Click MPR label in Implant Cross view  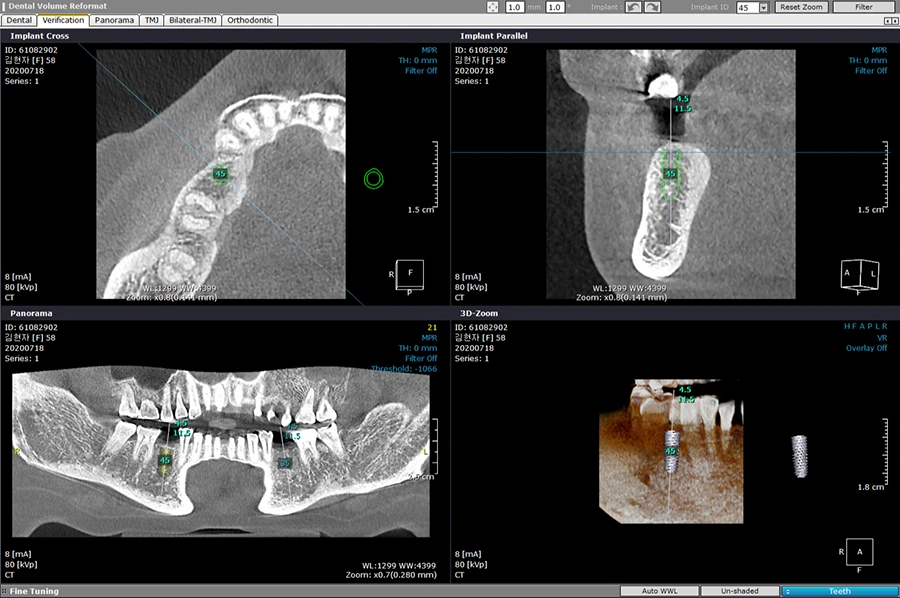coord(429,50)
